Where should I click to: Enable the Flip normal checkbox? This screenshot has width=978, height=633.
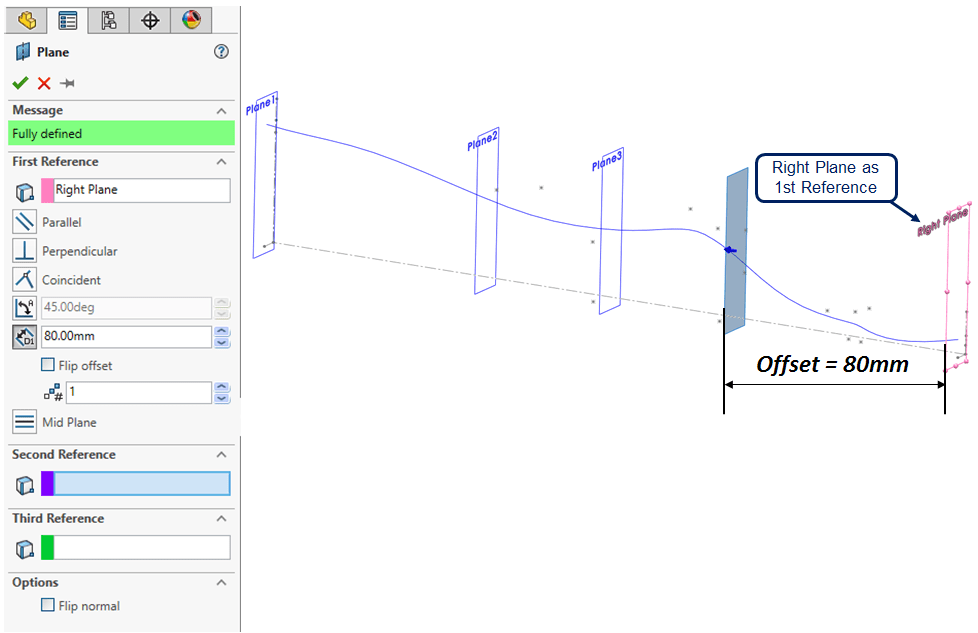pos(48,605)
